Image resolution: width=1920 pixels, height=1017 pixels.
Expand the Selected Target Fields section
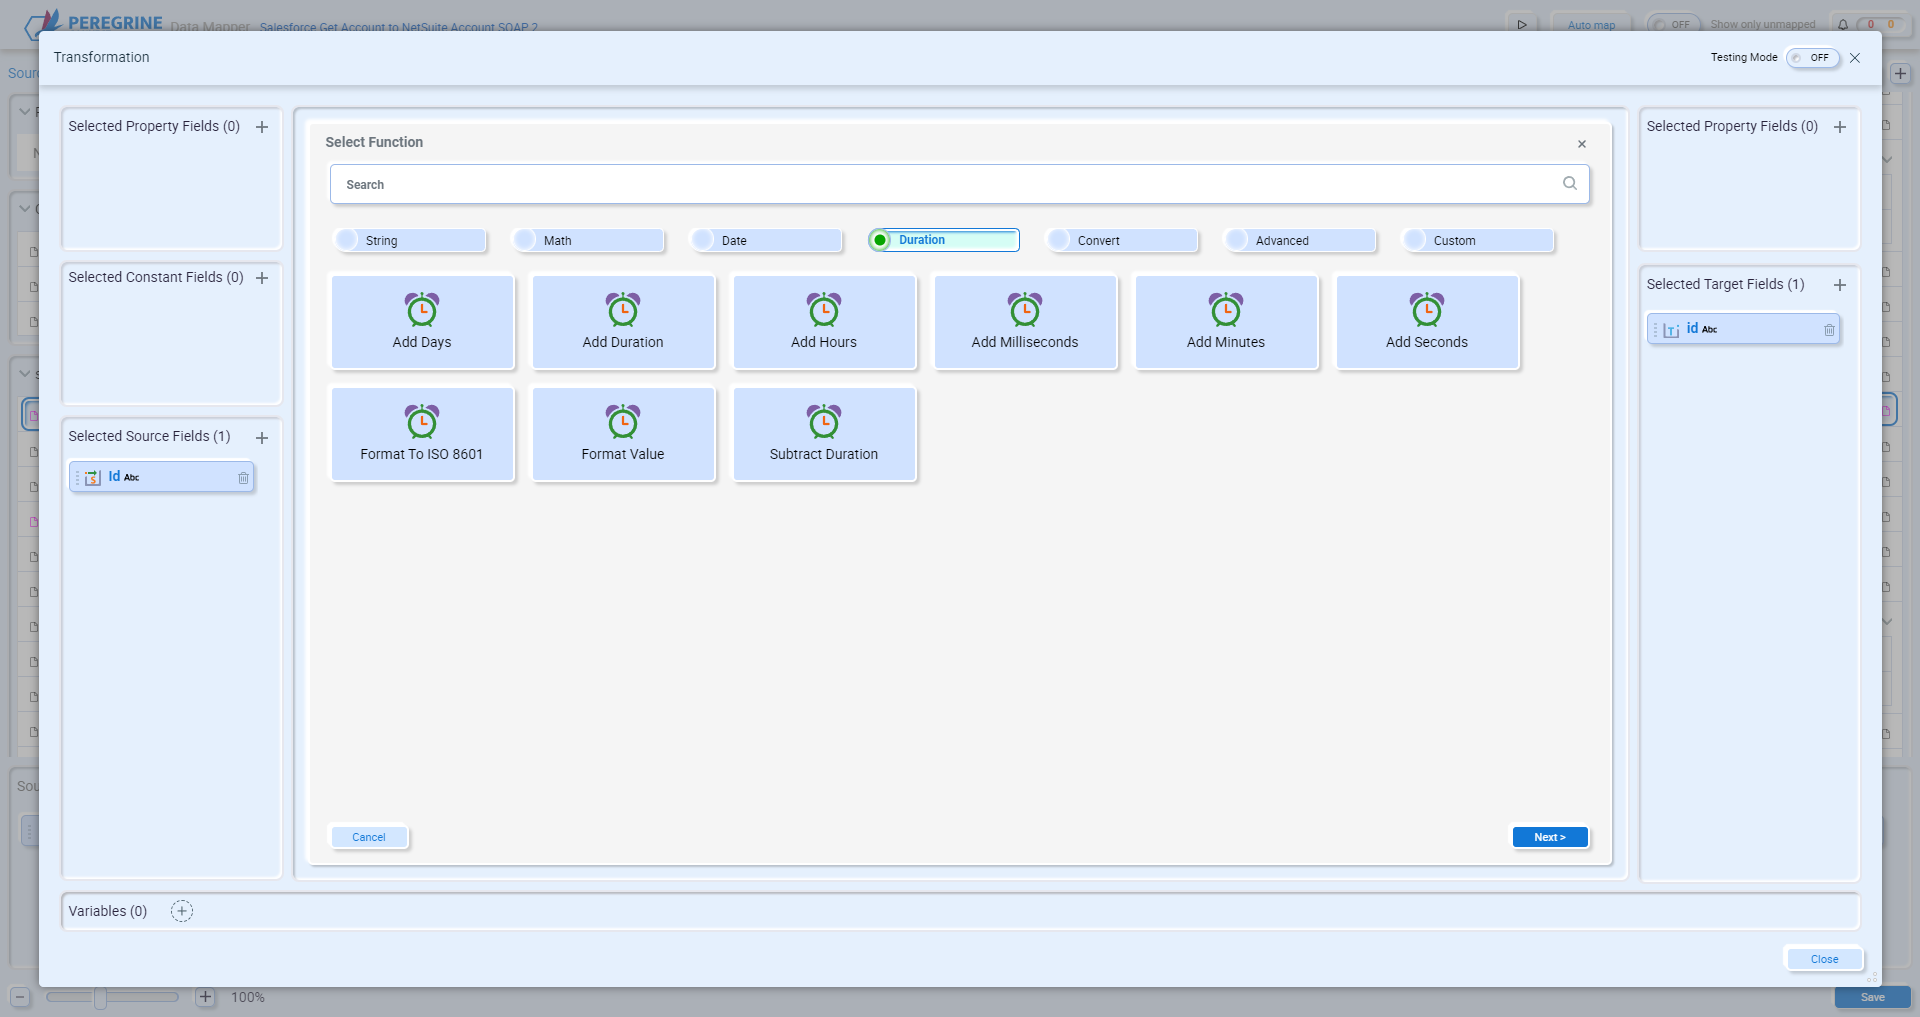1839,285
